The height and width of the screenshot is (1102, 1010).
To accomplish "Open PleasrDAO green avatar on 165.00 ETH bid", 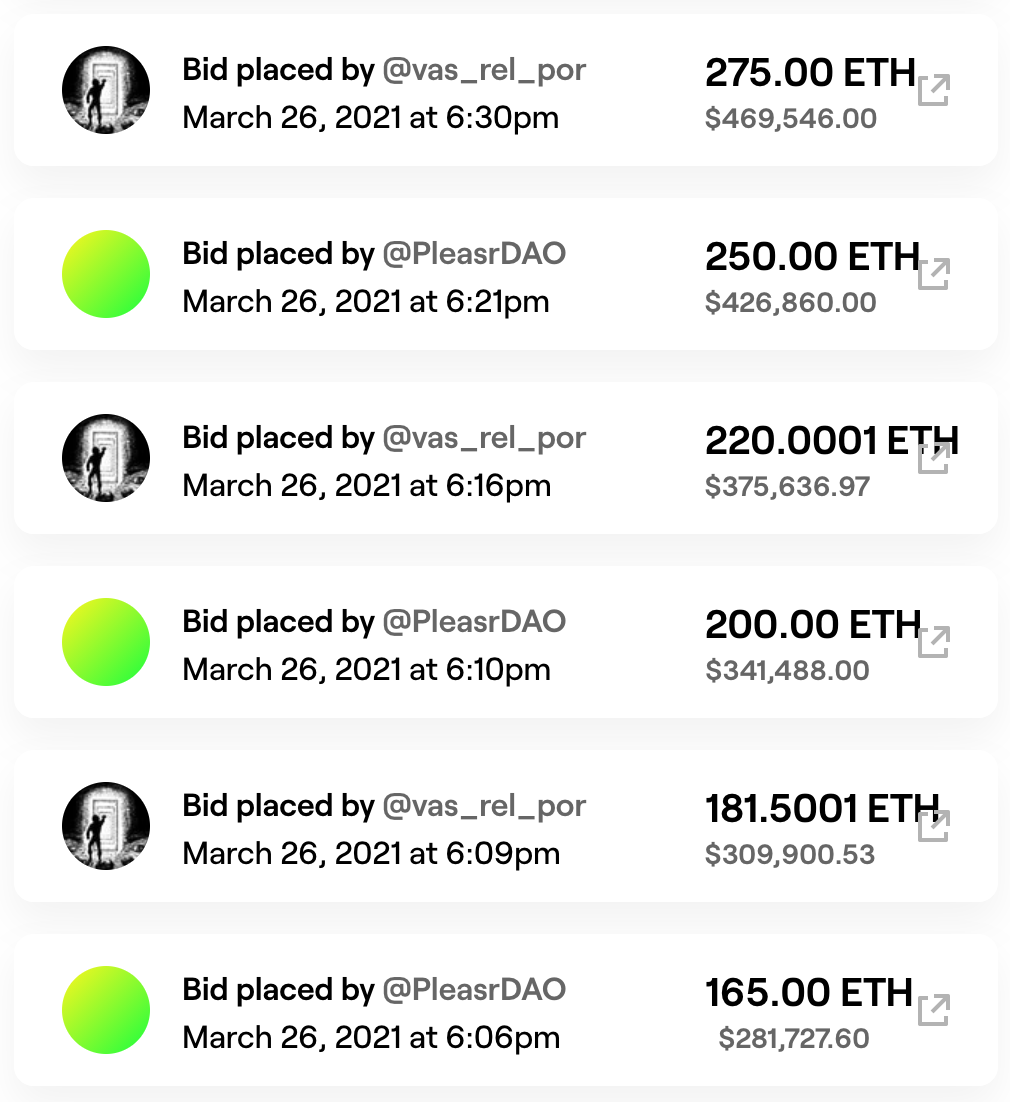I will coord(106,1010).
